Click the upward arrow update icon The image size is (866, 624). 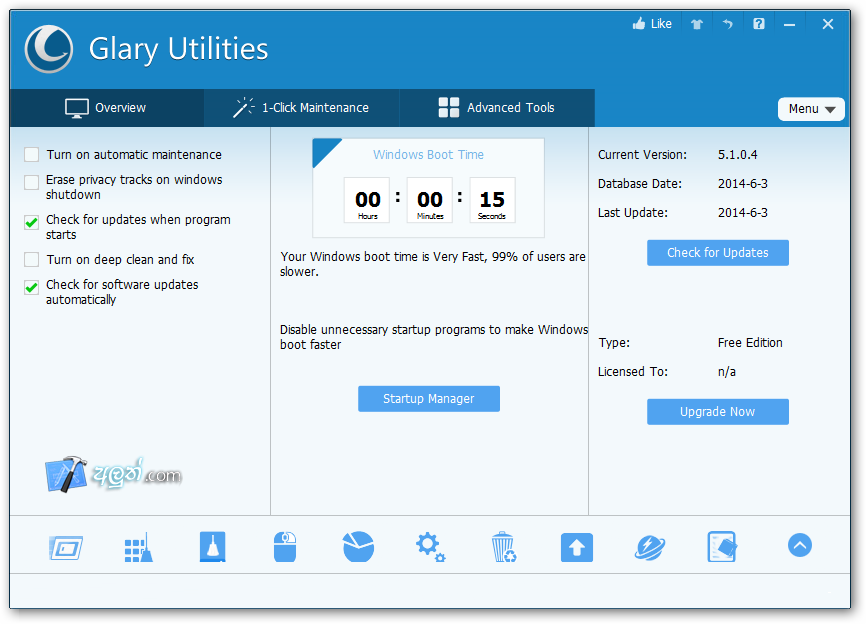577,547
